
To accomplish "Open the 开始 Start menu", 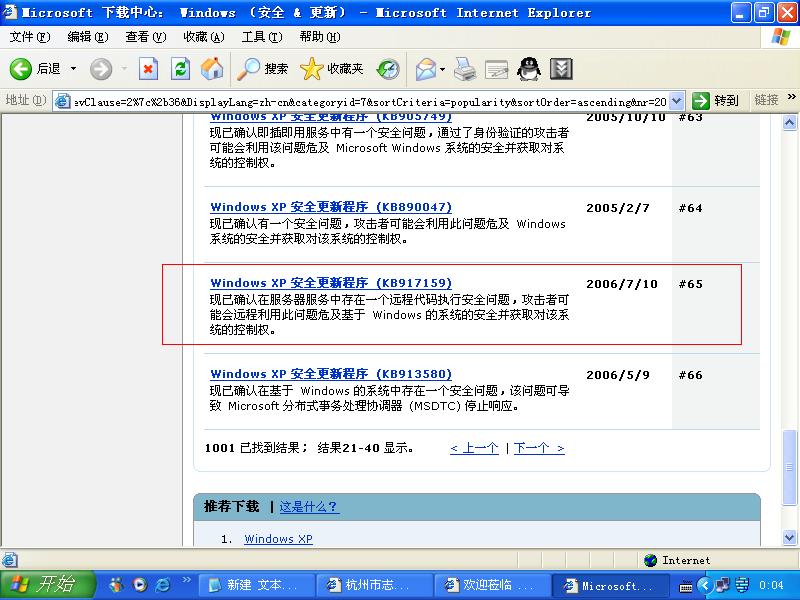I will click(47, 585).
